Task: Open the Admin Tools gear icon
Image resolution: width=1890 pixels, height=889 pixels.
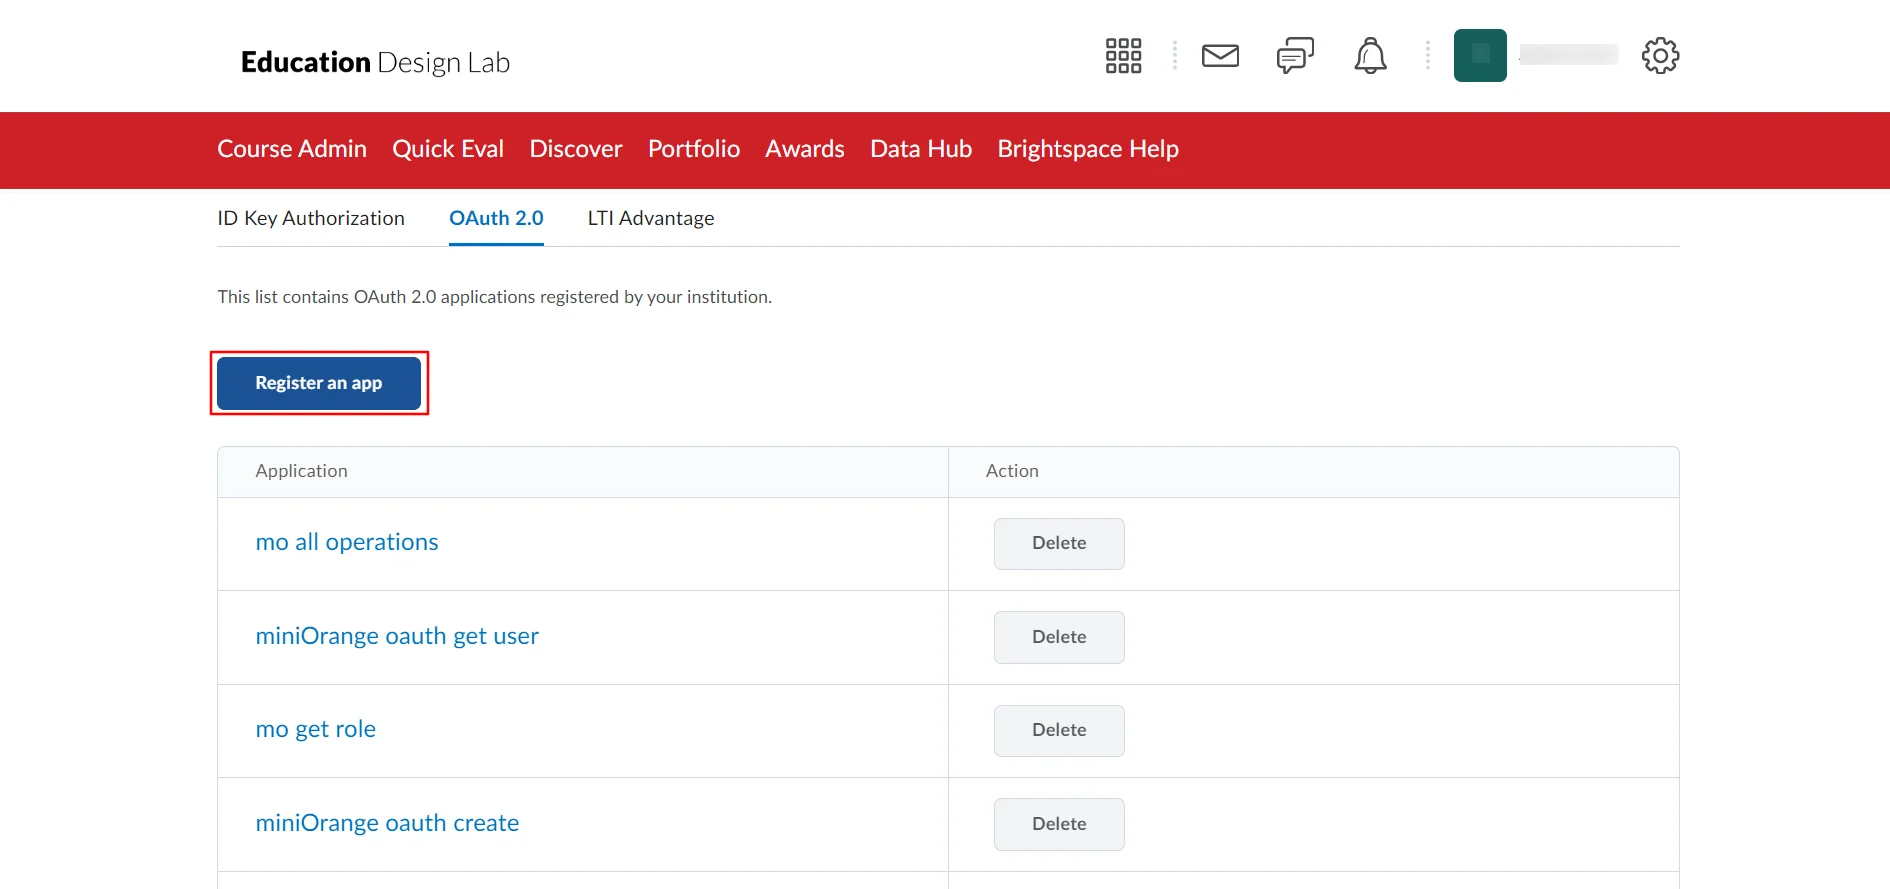Action: [x=1660, y=56]
